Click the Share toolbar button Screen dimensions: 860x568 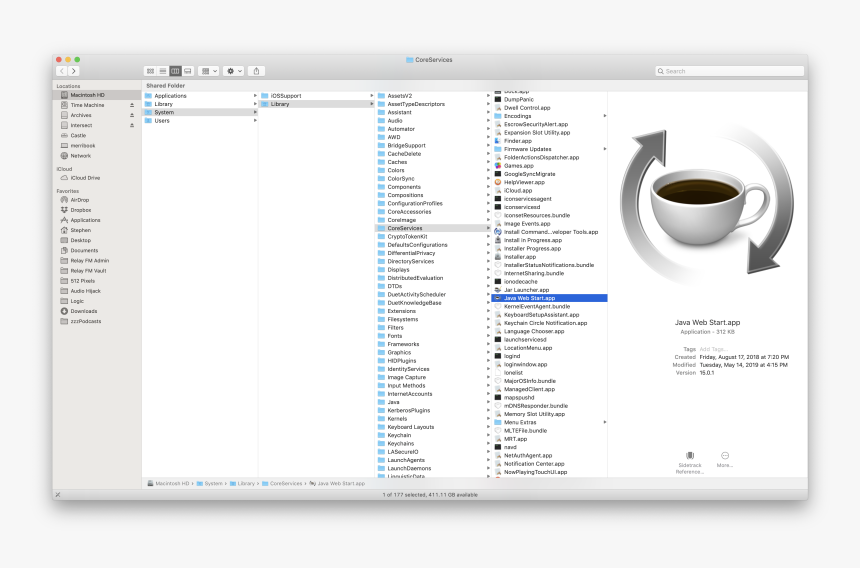click(257, 71)
